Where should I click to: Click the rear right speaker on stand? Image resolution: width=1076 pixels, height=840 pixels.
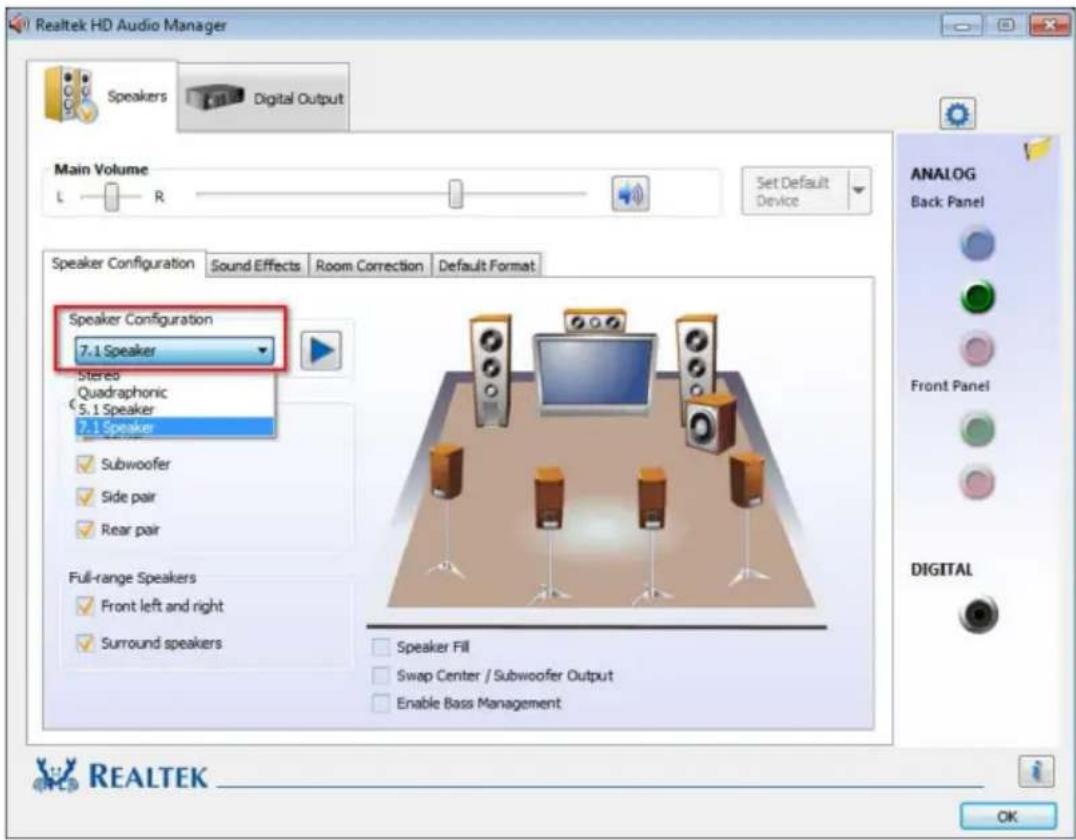pyautogui.click(x=651, y=535)
